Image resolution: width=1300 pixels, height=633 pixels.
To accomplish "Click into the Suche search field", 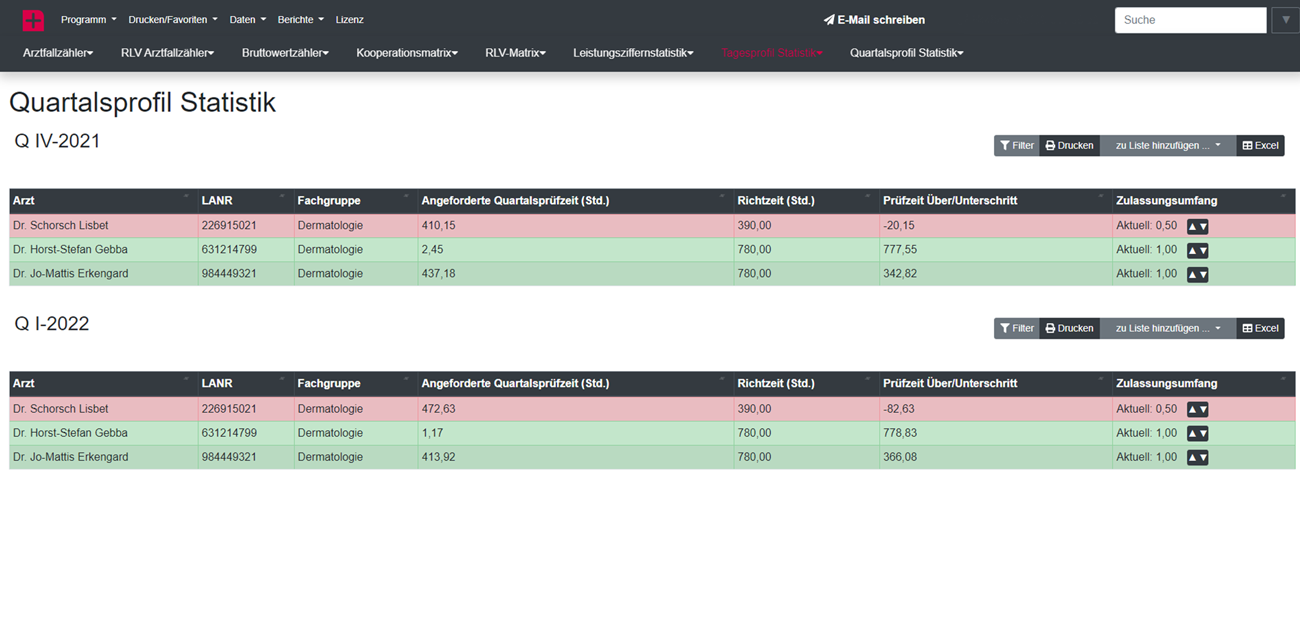I will point(1190,20).
